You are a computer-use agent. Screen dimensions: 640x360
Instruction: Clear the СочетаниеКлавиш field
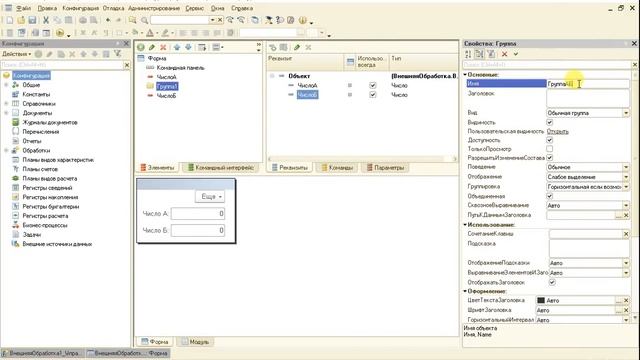626,234
